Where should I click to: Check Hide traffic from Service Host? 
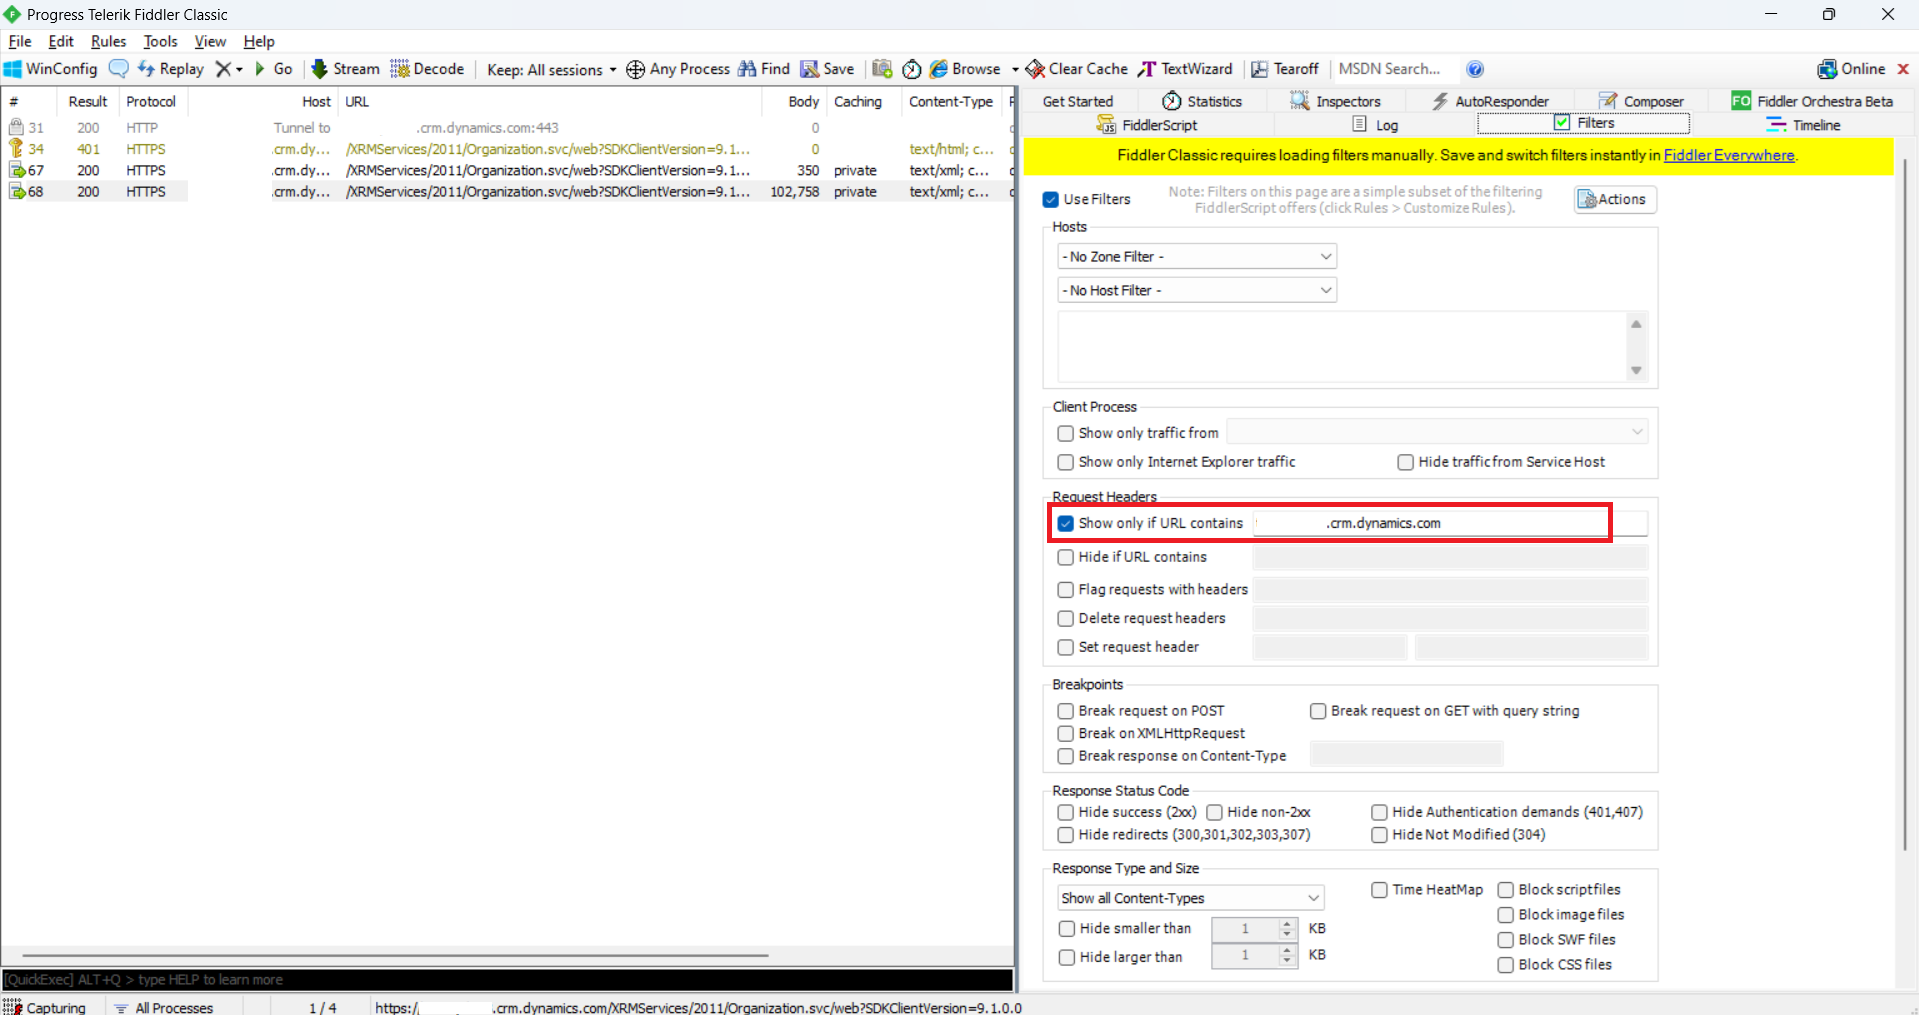pos(1405,462)
